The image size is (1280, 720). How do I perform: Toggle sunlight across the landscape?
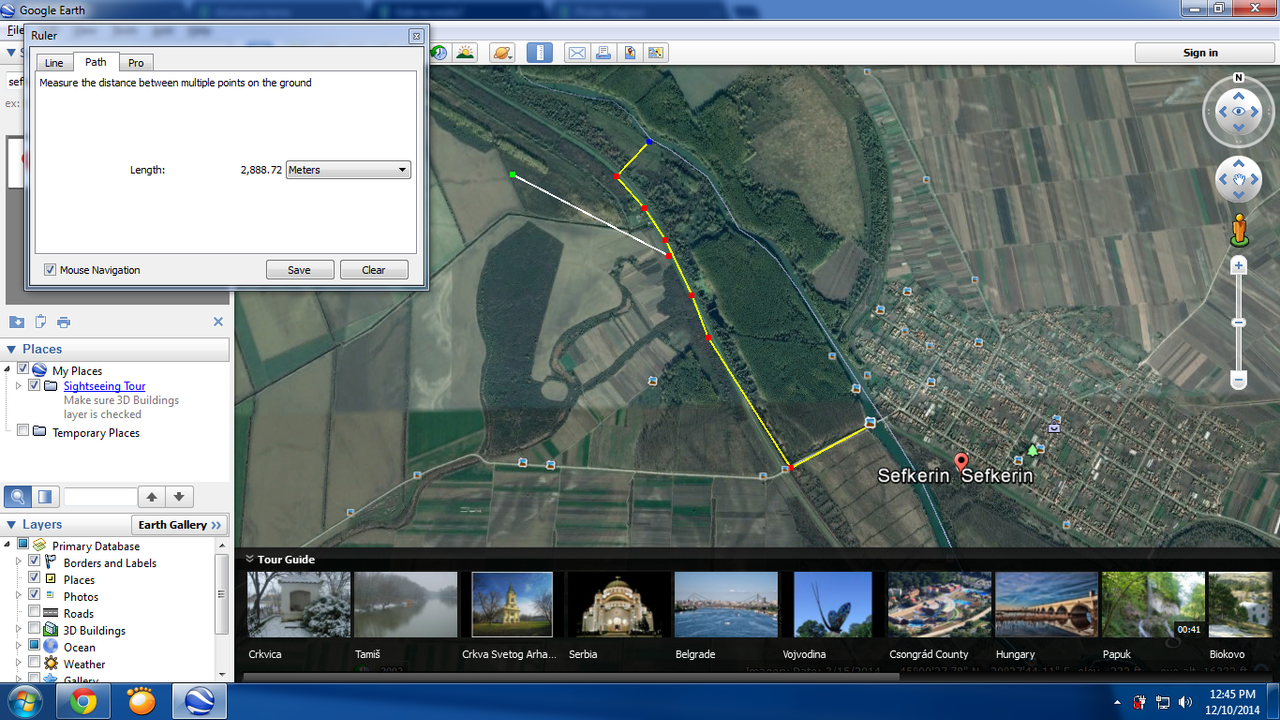[465, 52]
